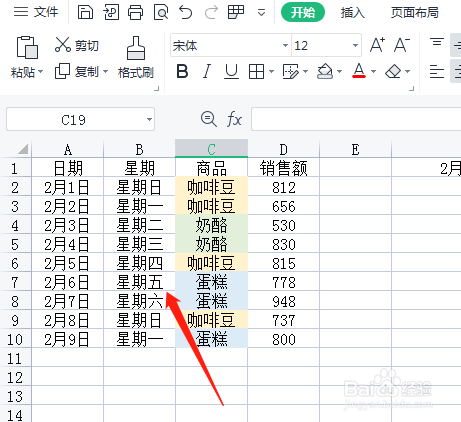Screen dimensions: 461x422
Task: Click the eraser clear icon
Action: 393,71
